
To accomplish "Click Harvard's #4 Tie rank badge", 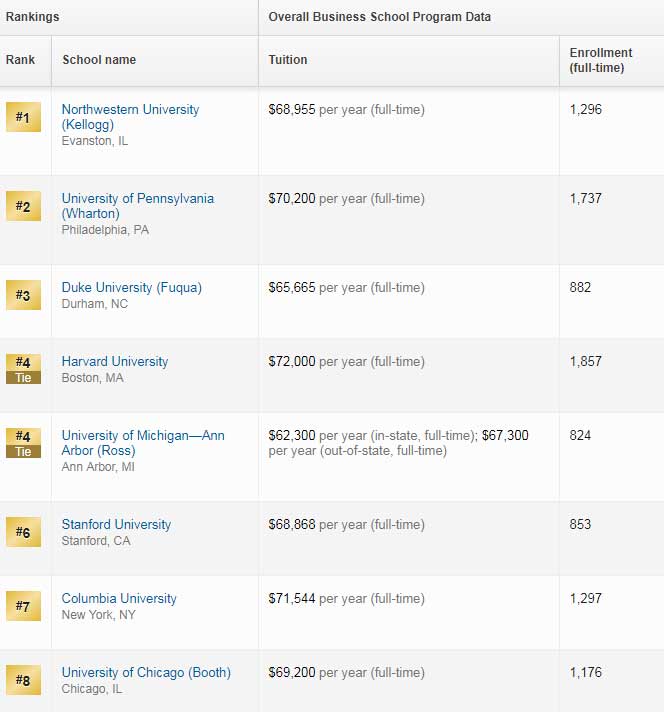I will [23, 368].
